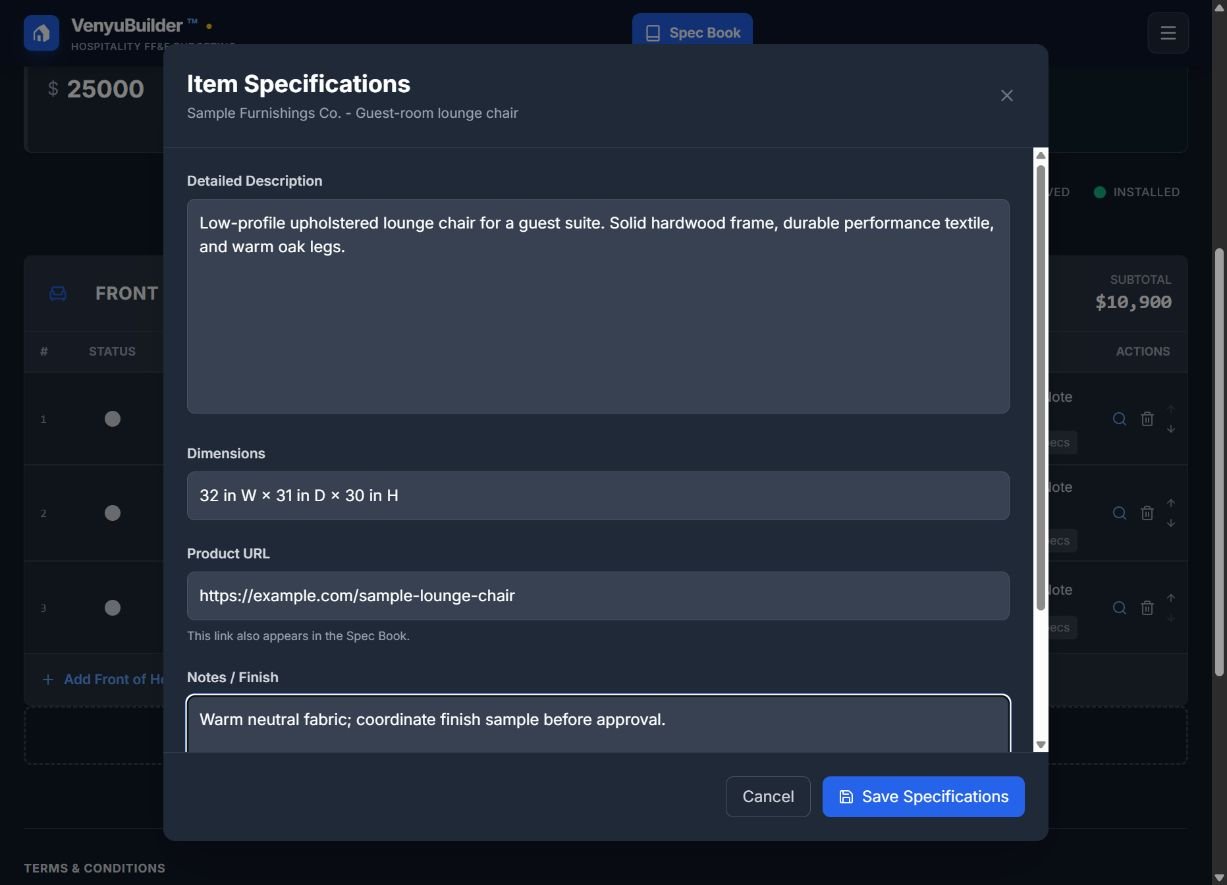This screenshot has width=1227, height=885.
Task: Open the Spec Book button
Action: pyautogui.click(x=692, y=32)
